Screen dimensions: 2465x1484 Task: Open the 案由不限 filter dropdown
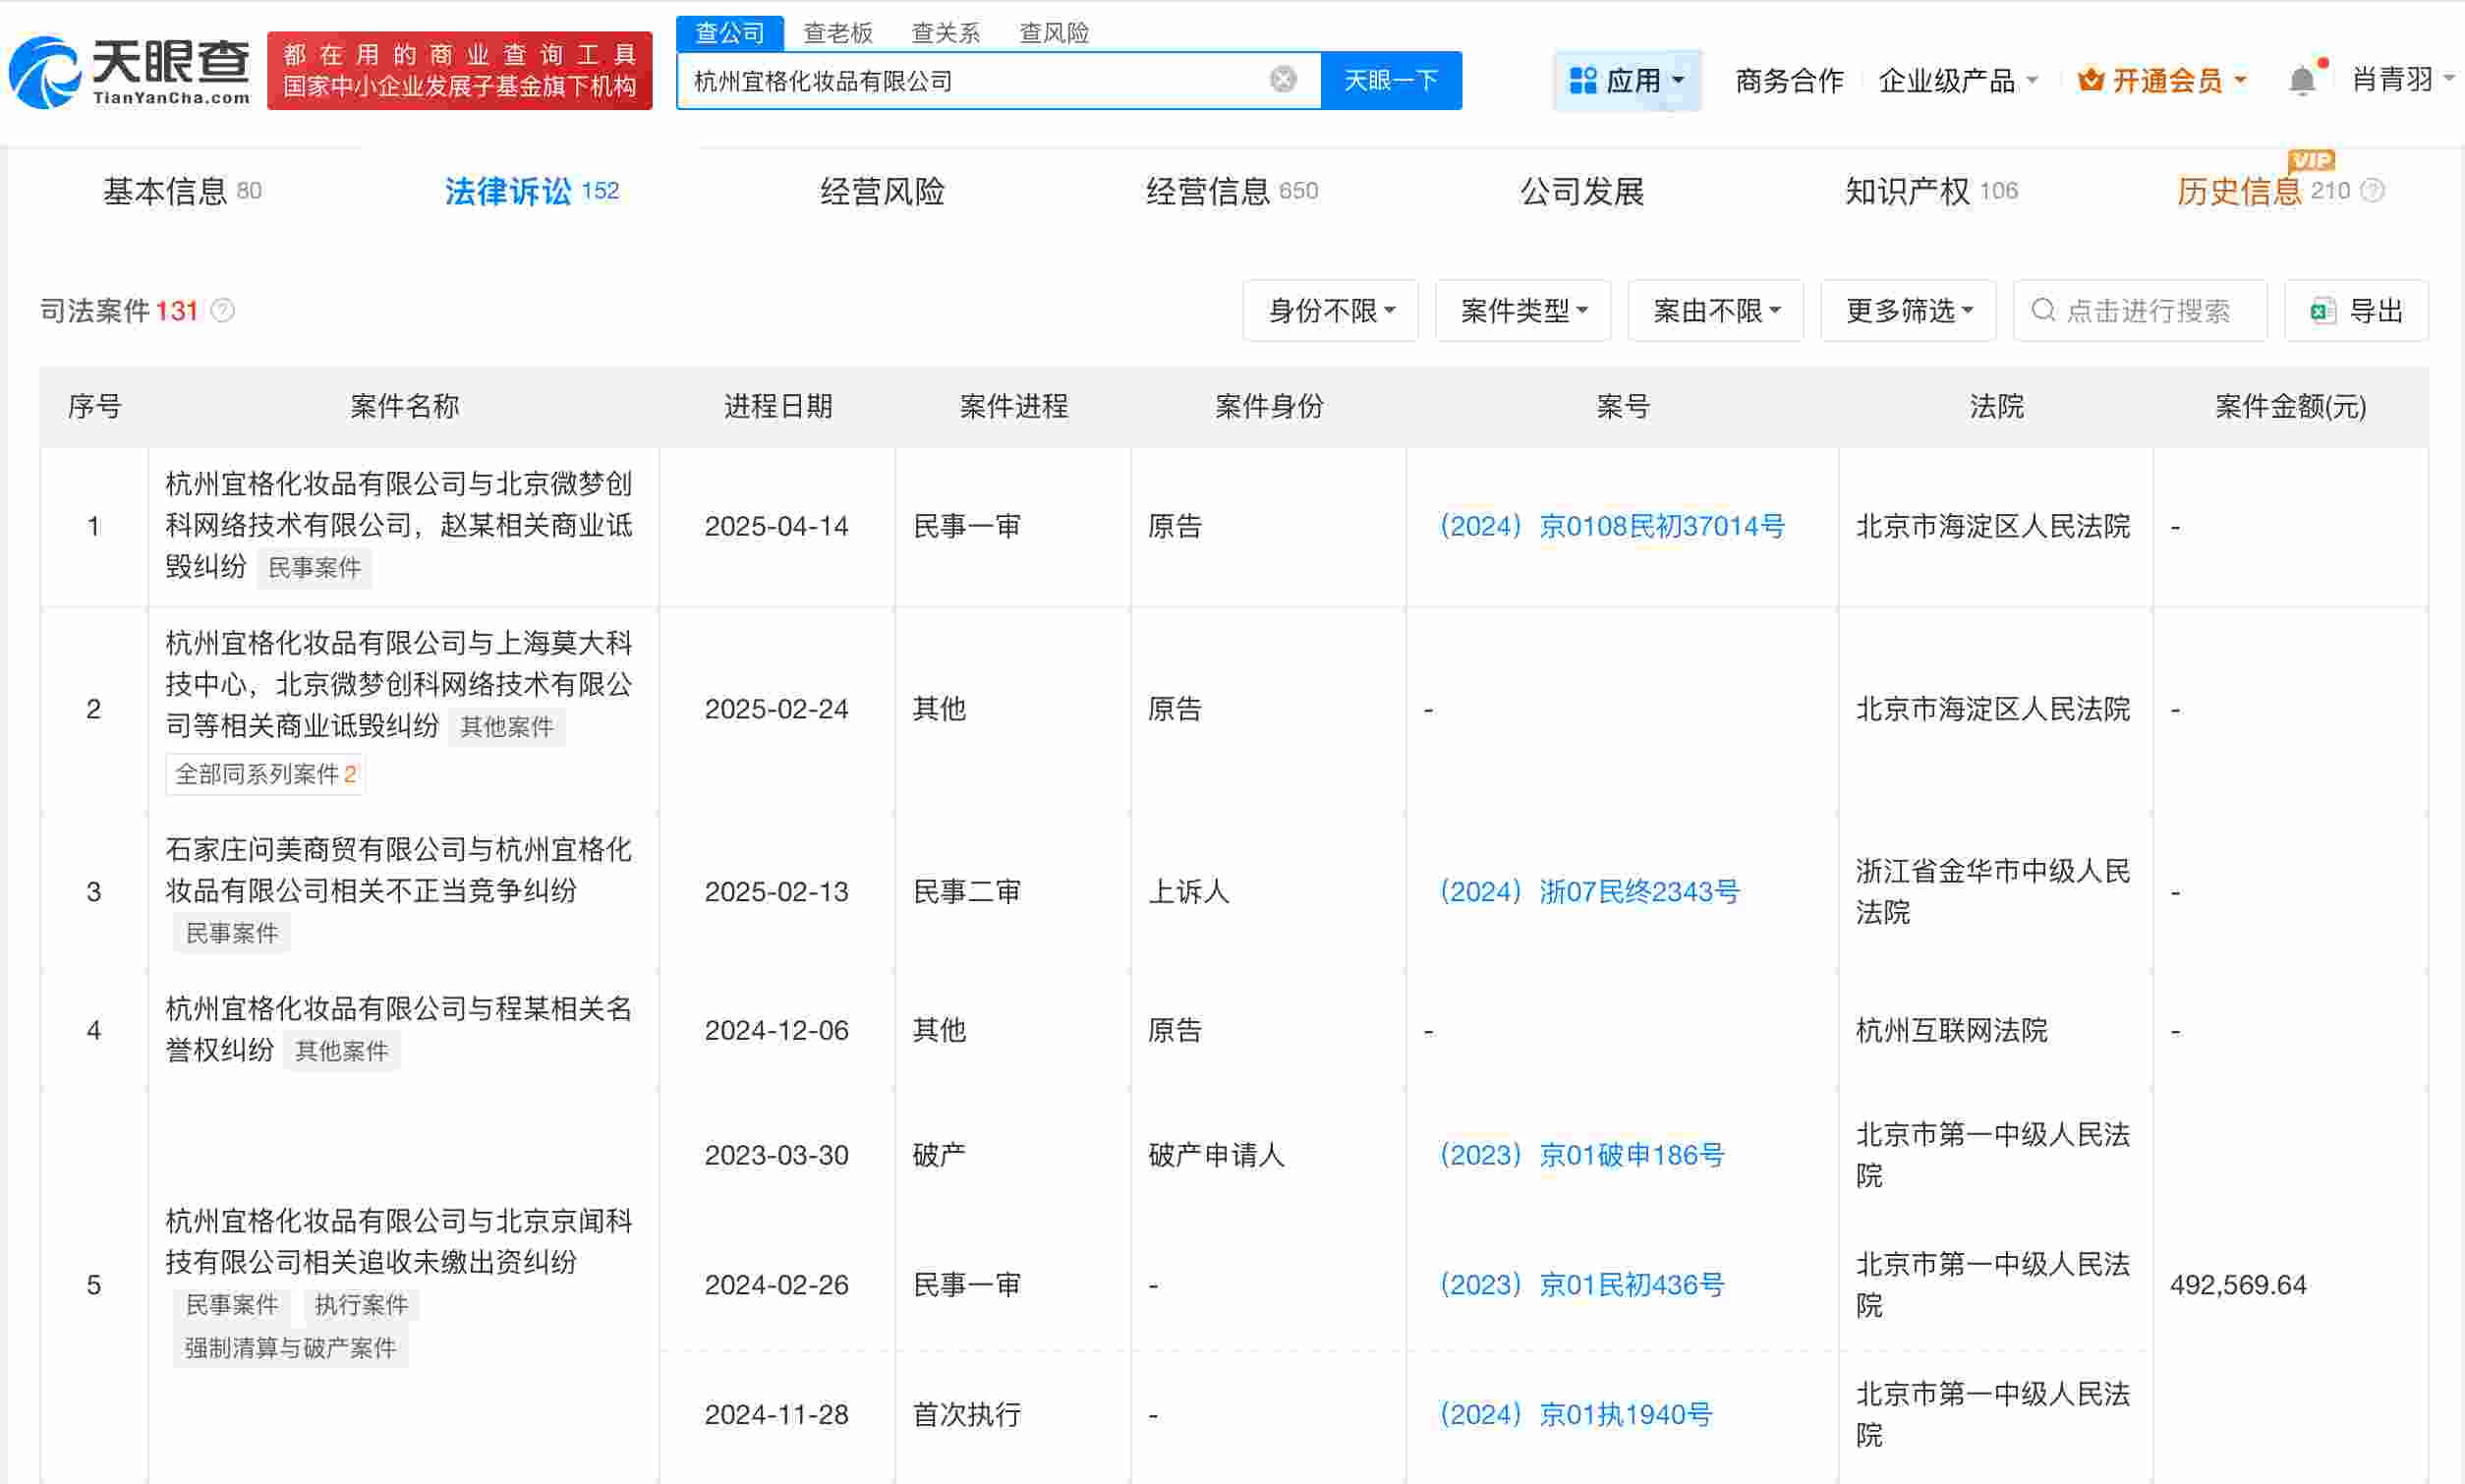click(1715, 310)
